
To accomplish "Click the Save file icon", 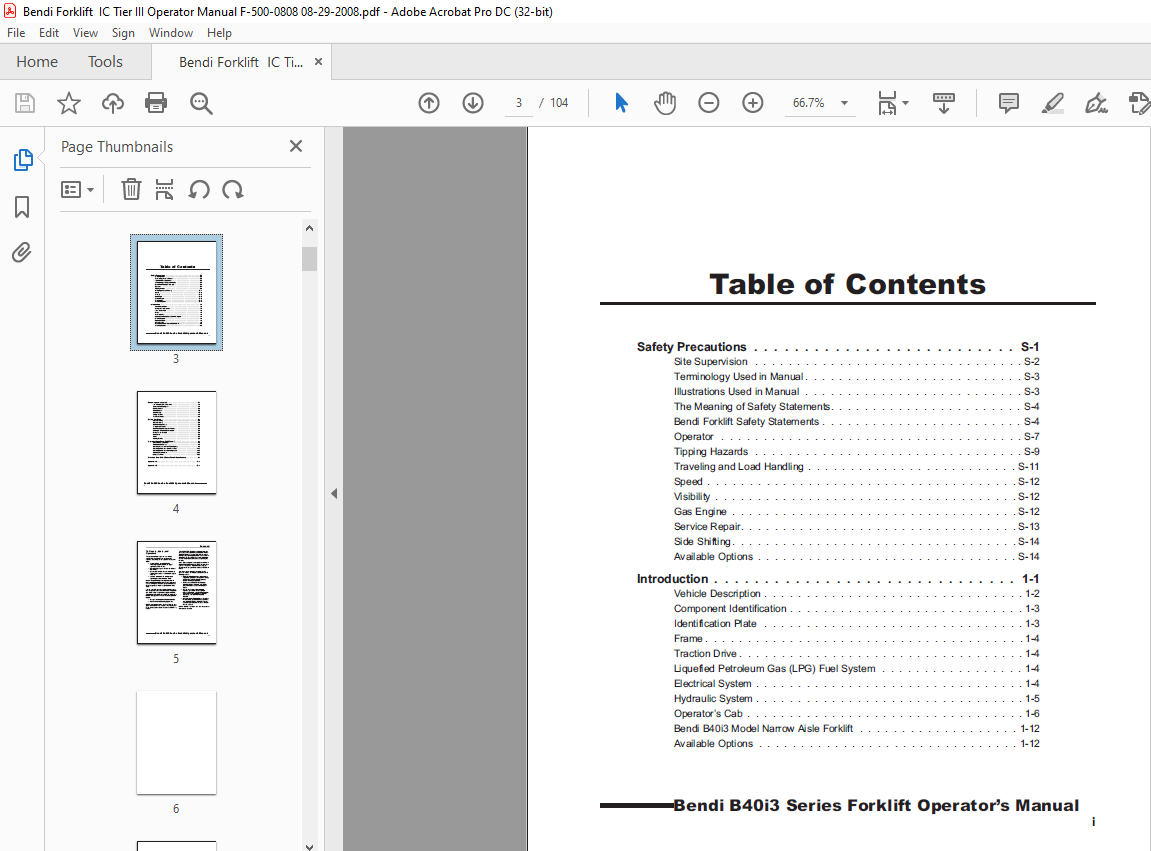I will pyautogui.click(x=25, y=103).
